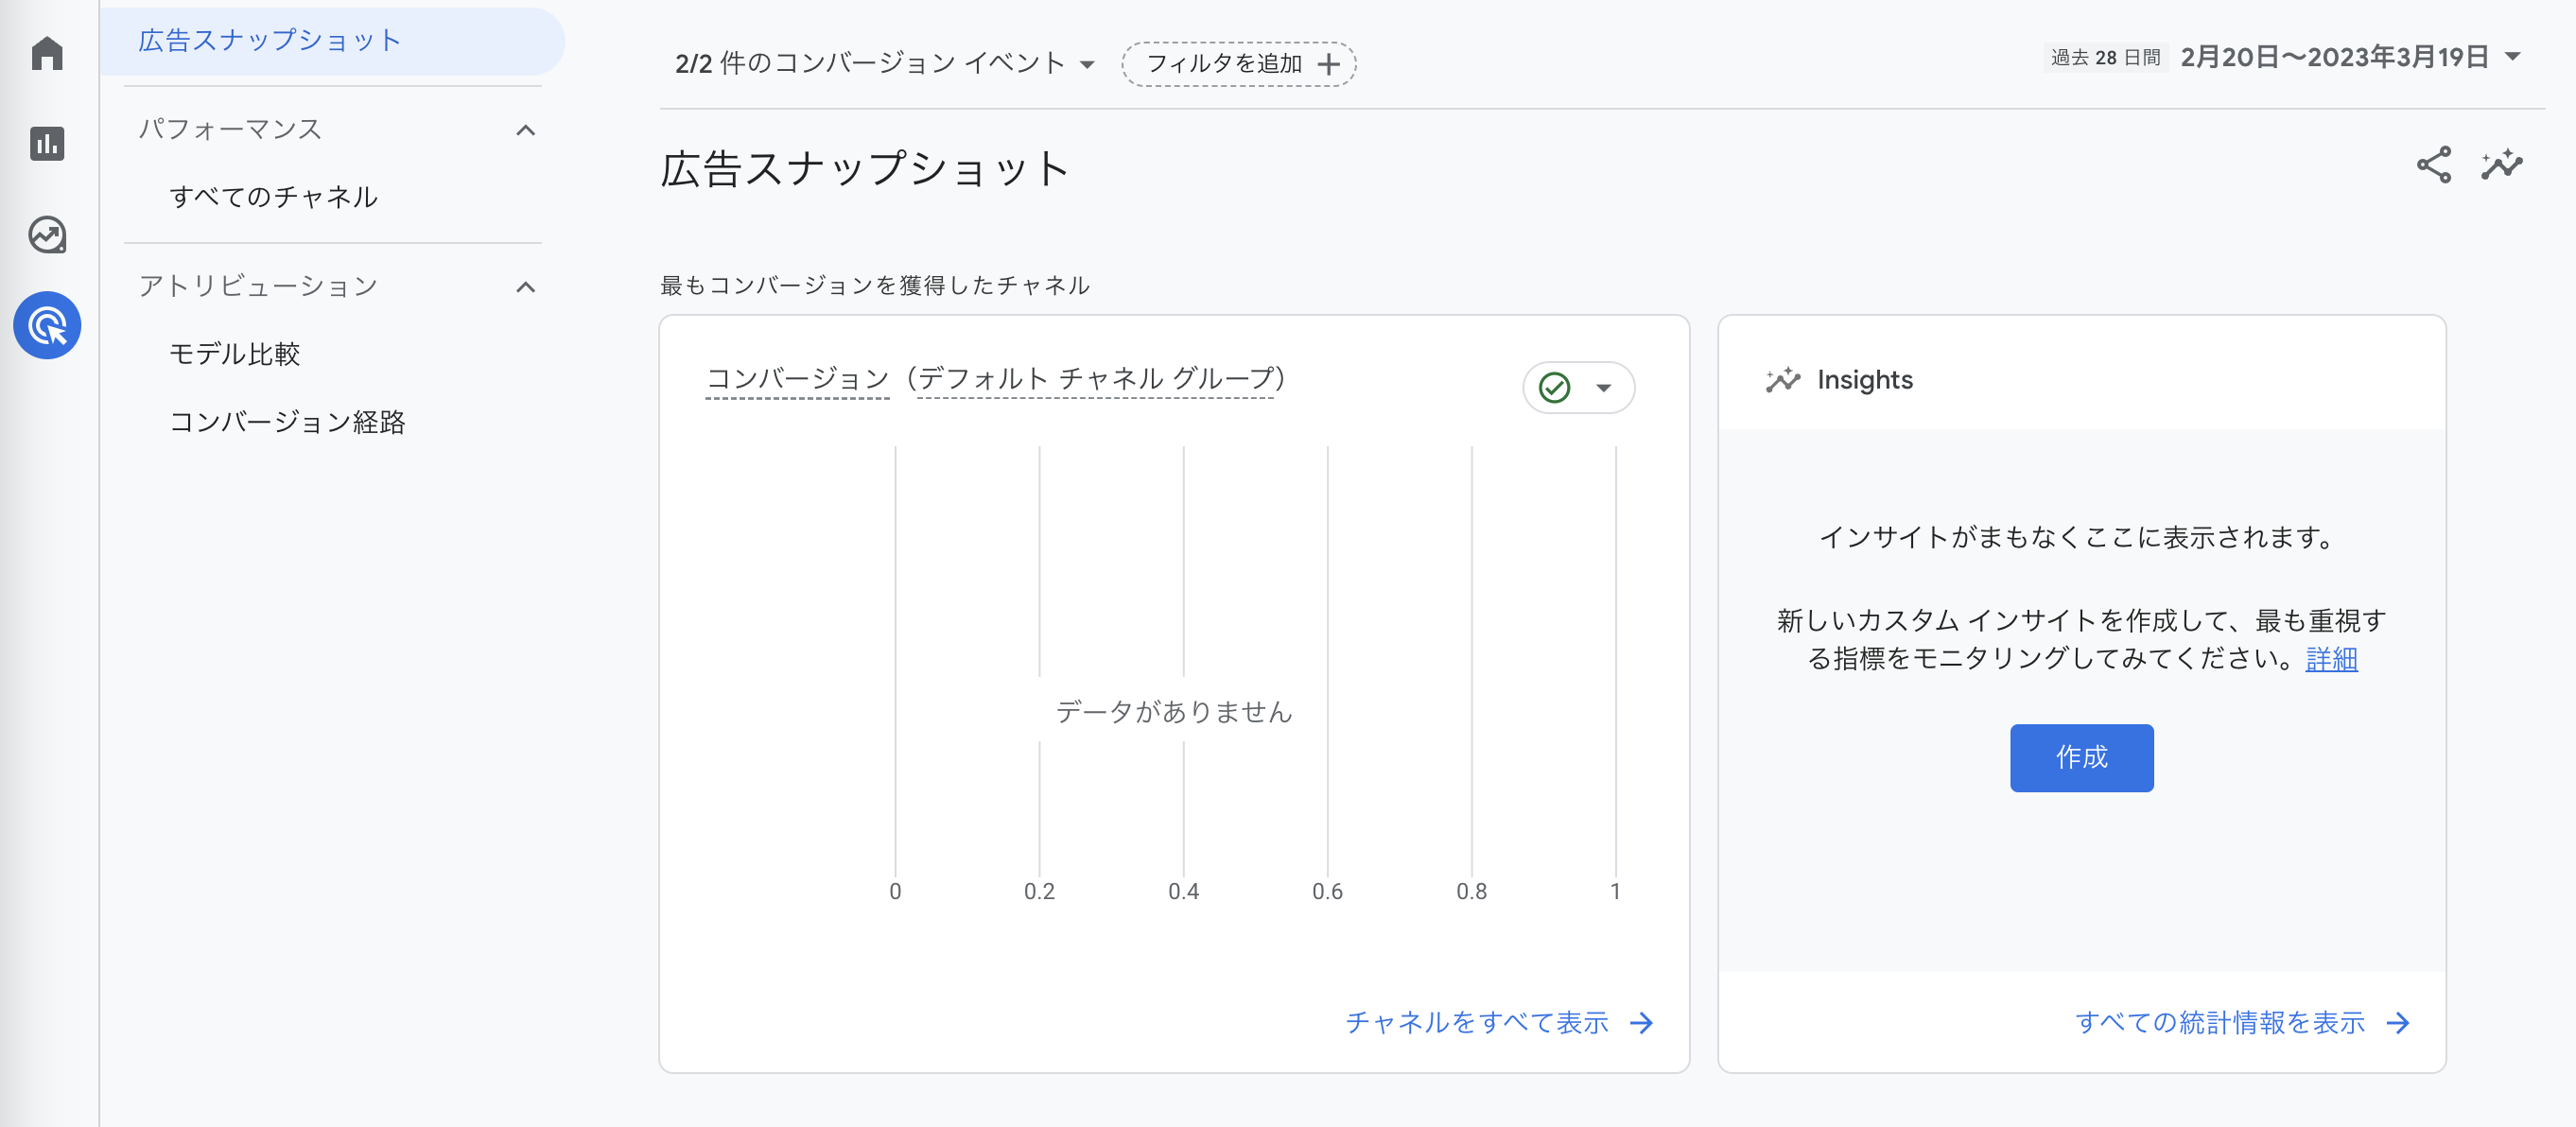Click the Advertising icon in left rail
This screenshot has width=2576, height=1127.
[47, 326]
